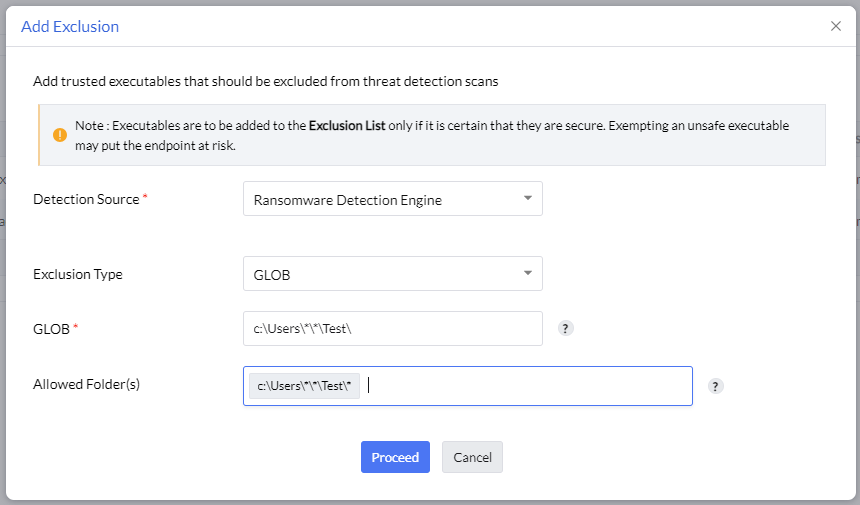Click the Add Exclusion dialog title
This screenshot has width=860, height=505.
[70, 26]
